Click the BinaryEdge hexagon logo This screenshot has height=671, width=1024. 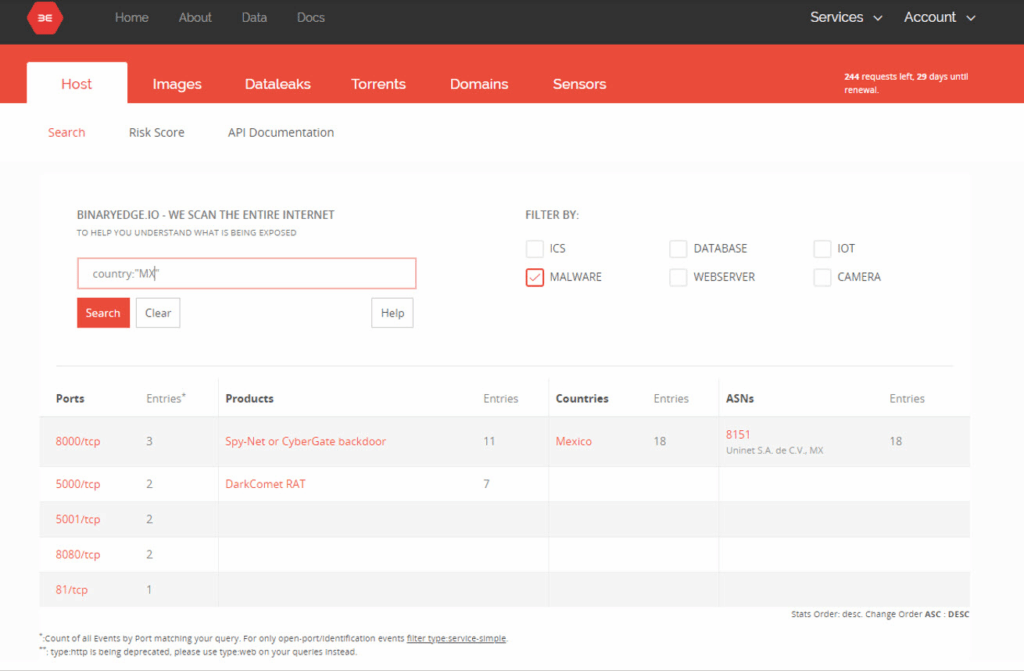pos(45,18)
